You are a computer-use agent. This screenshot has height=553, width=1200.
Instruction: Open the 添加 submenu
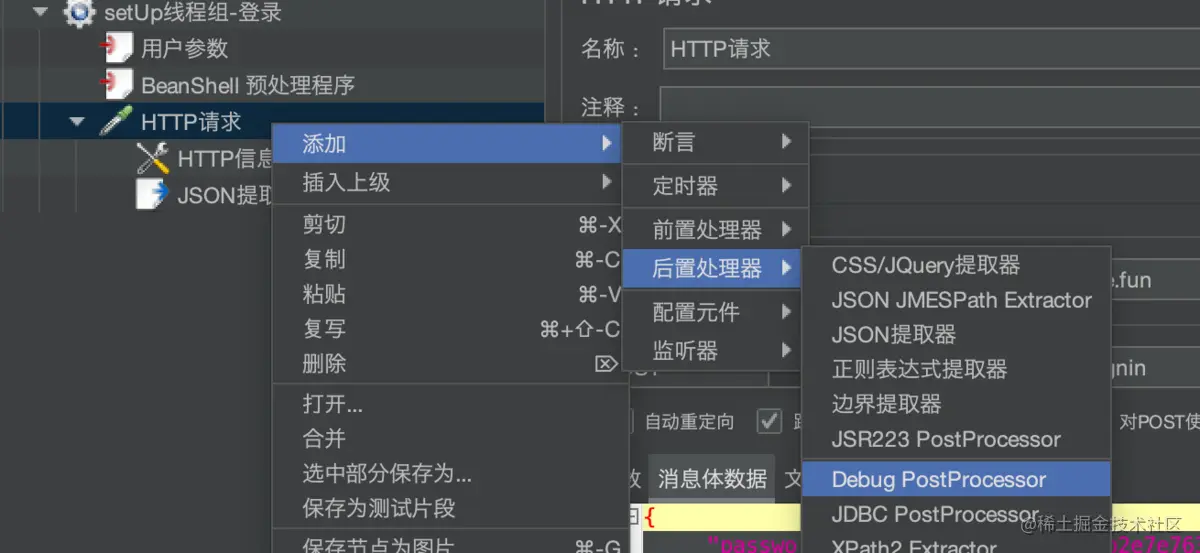[x=448, y=144]
